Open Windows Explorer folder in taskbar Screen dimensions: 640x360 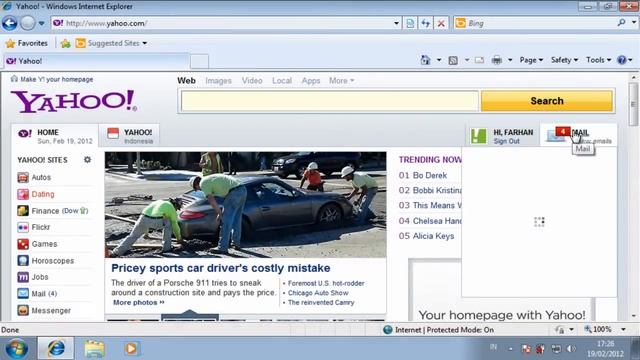(x=94, y=349)
